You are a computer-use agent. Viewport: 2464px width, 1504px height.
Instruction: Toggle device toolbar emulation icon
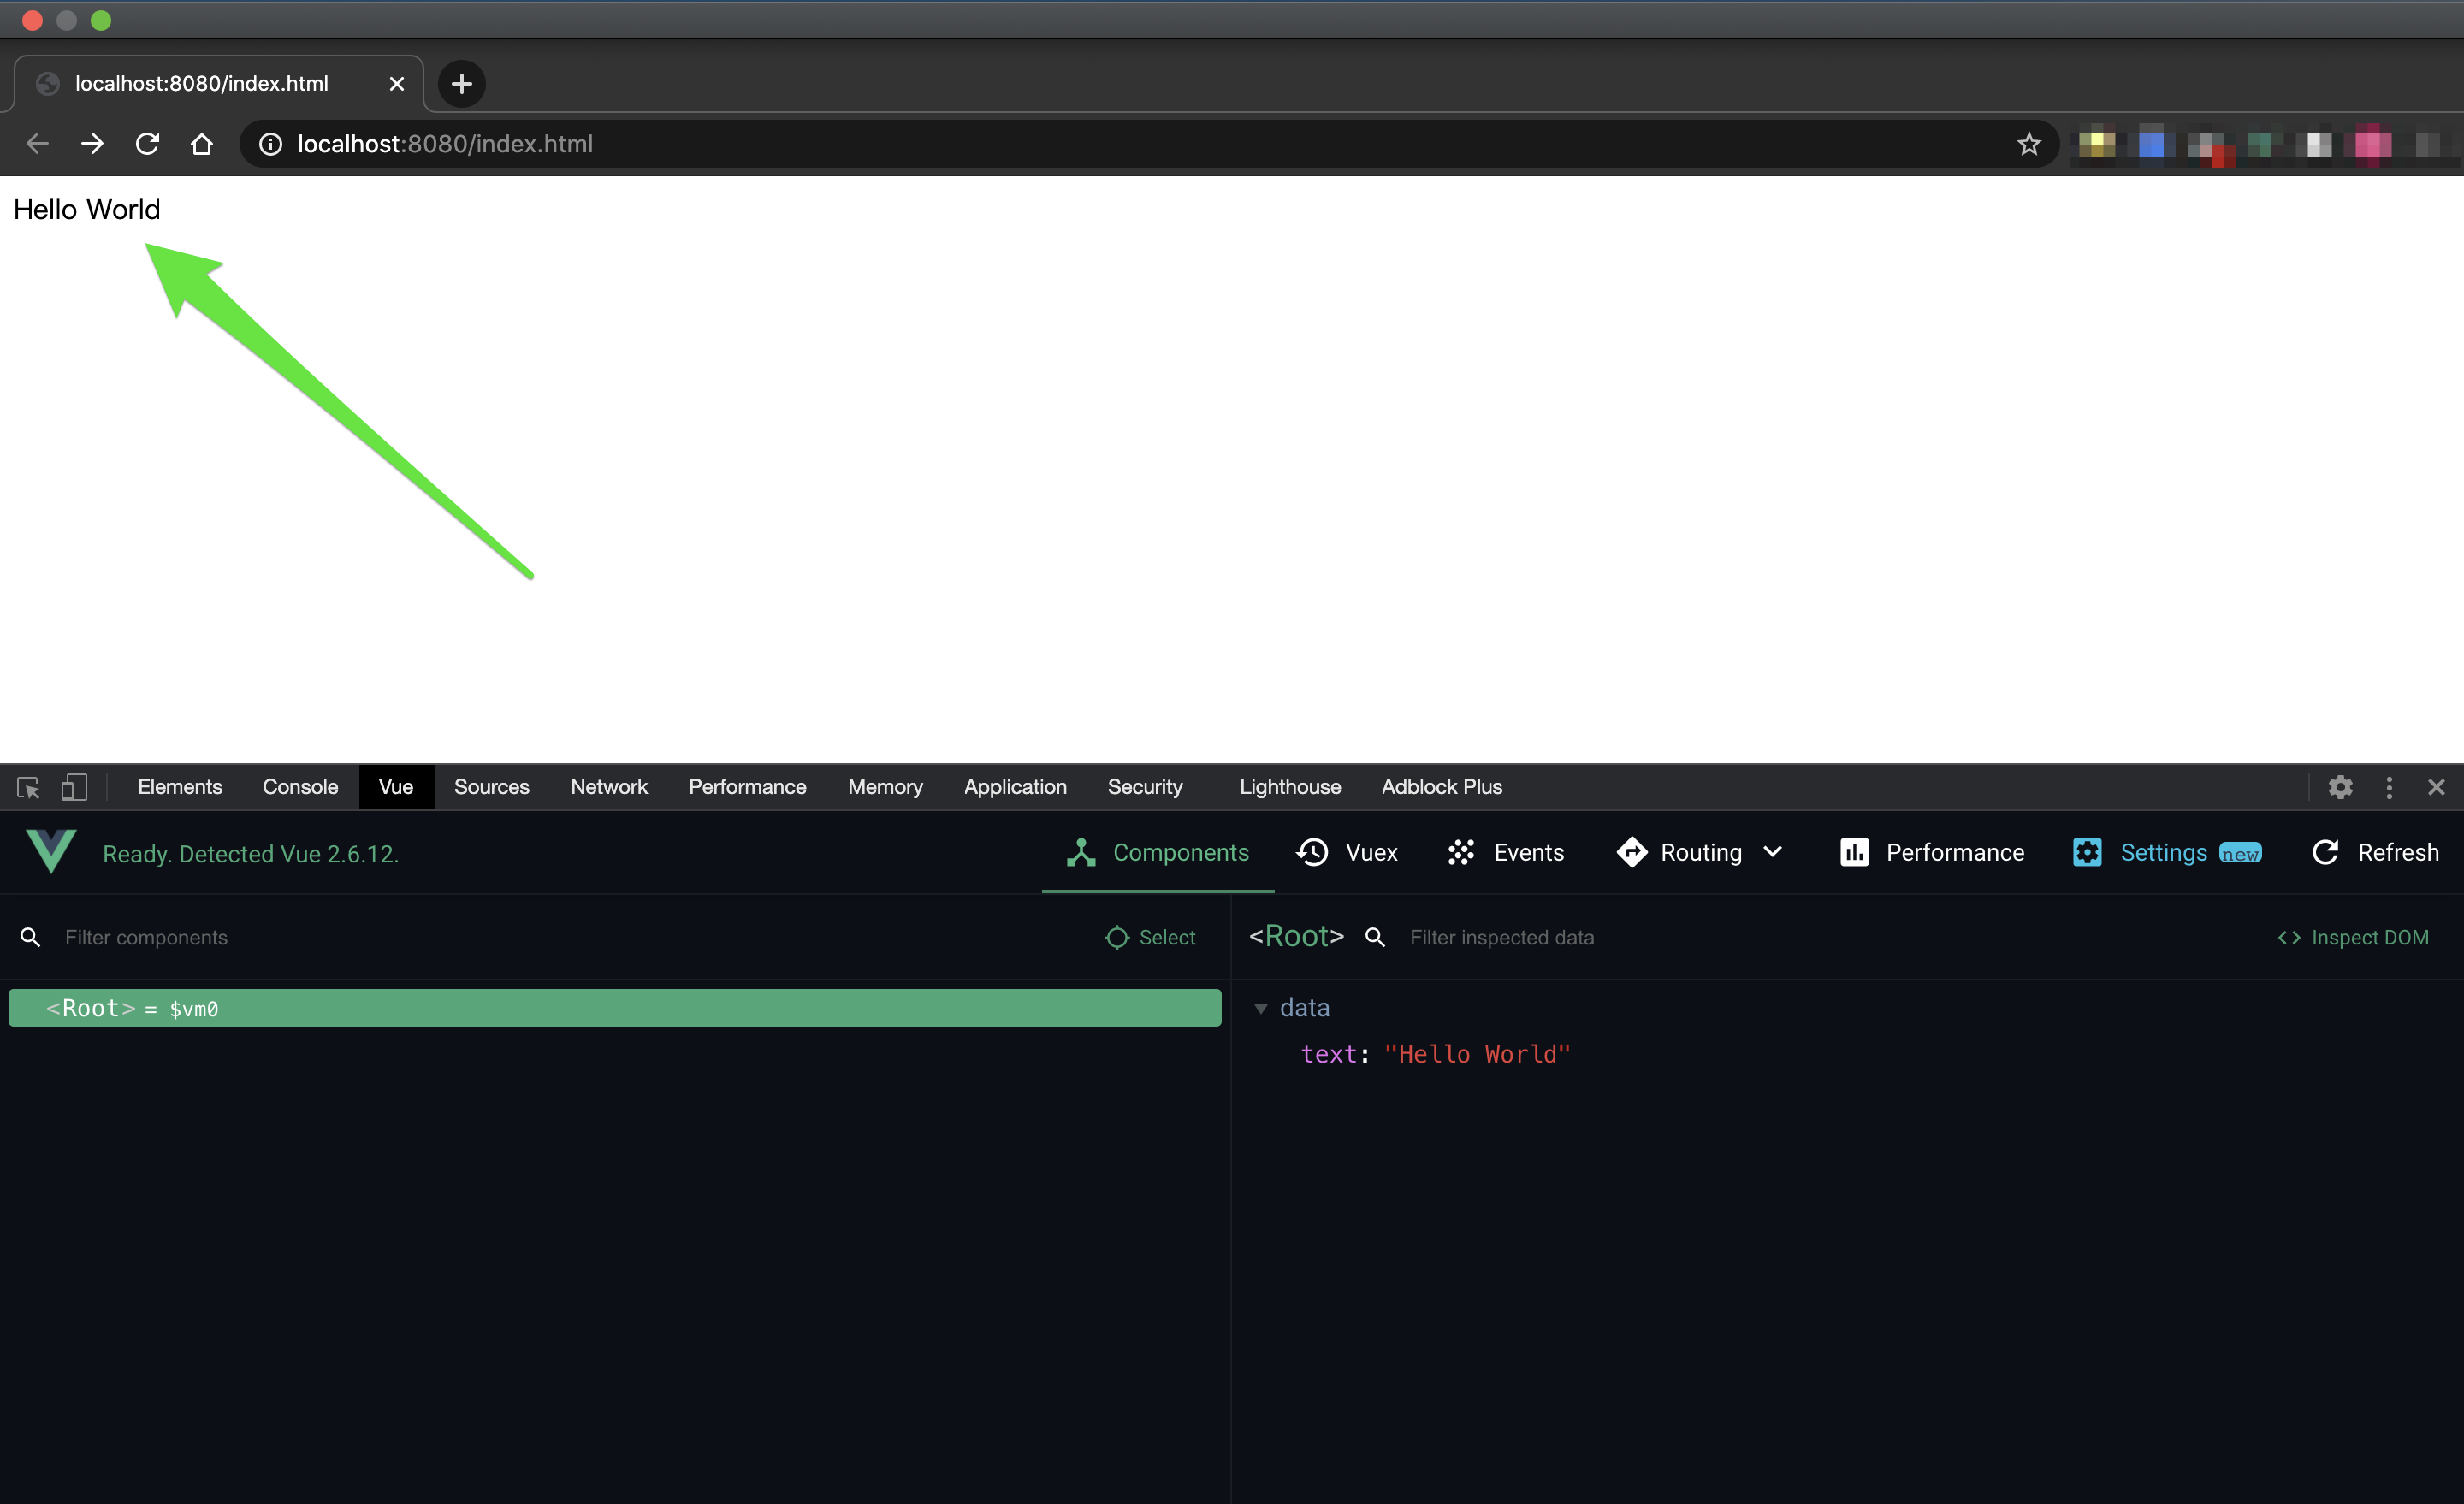(74, 787)
